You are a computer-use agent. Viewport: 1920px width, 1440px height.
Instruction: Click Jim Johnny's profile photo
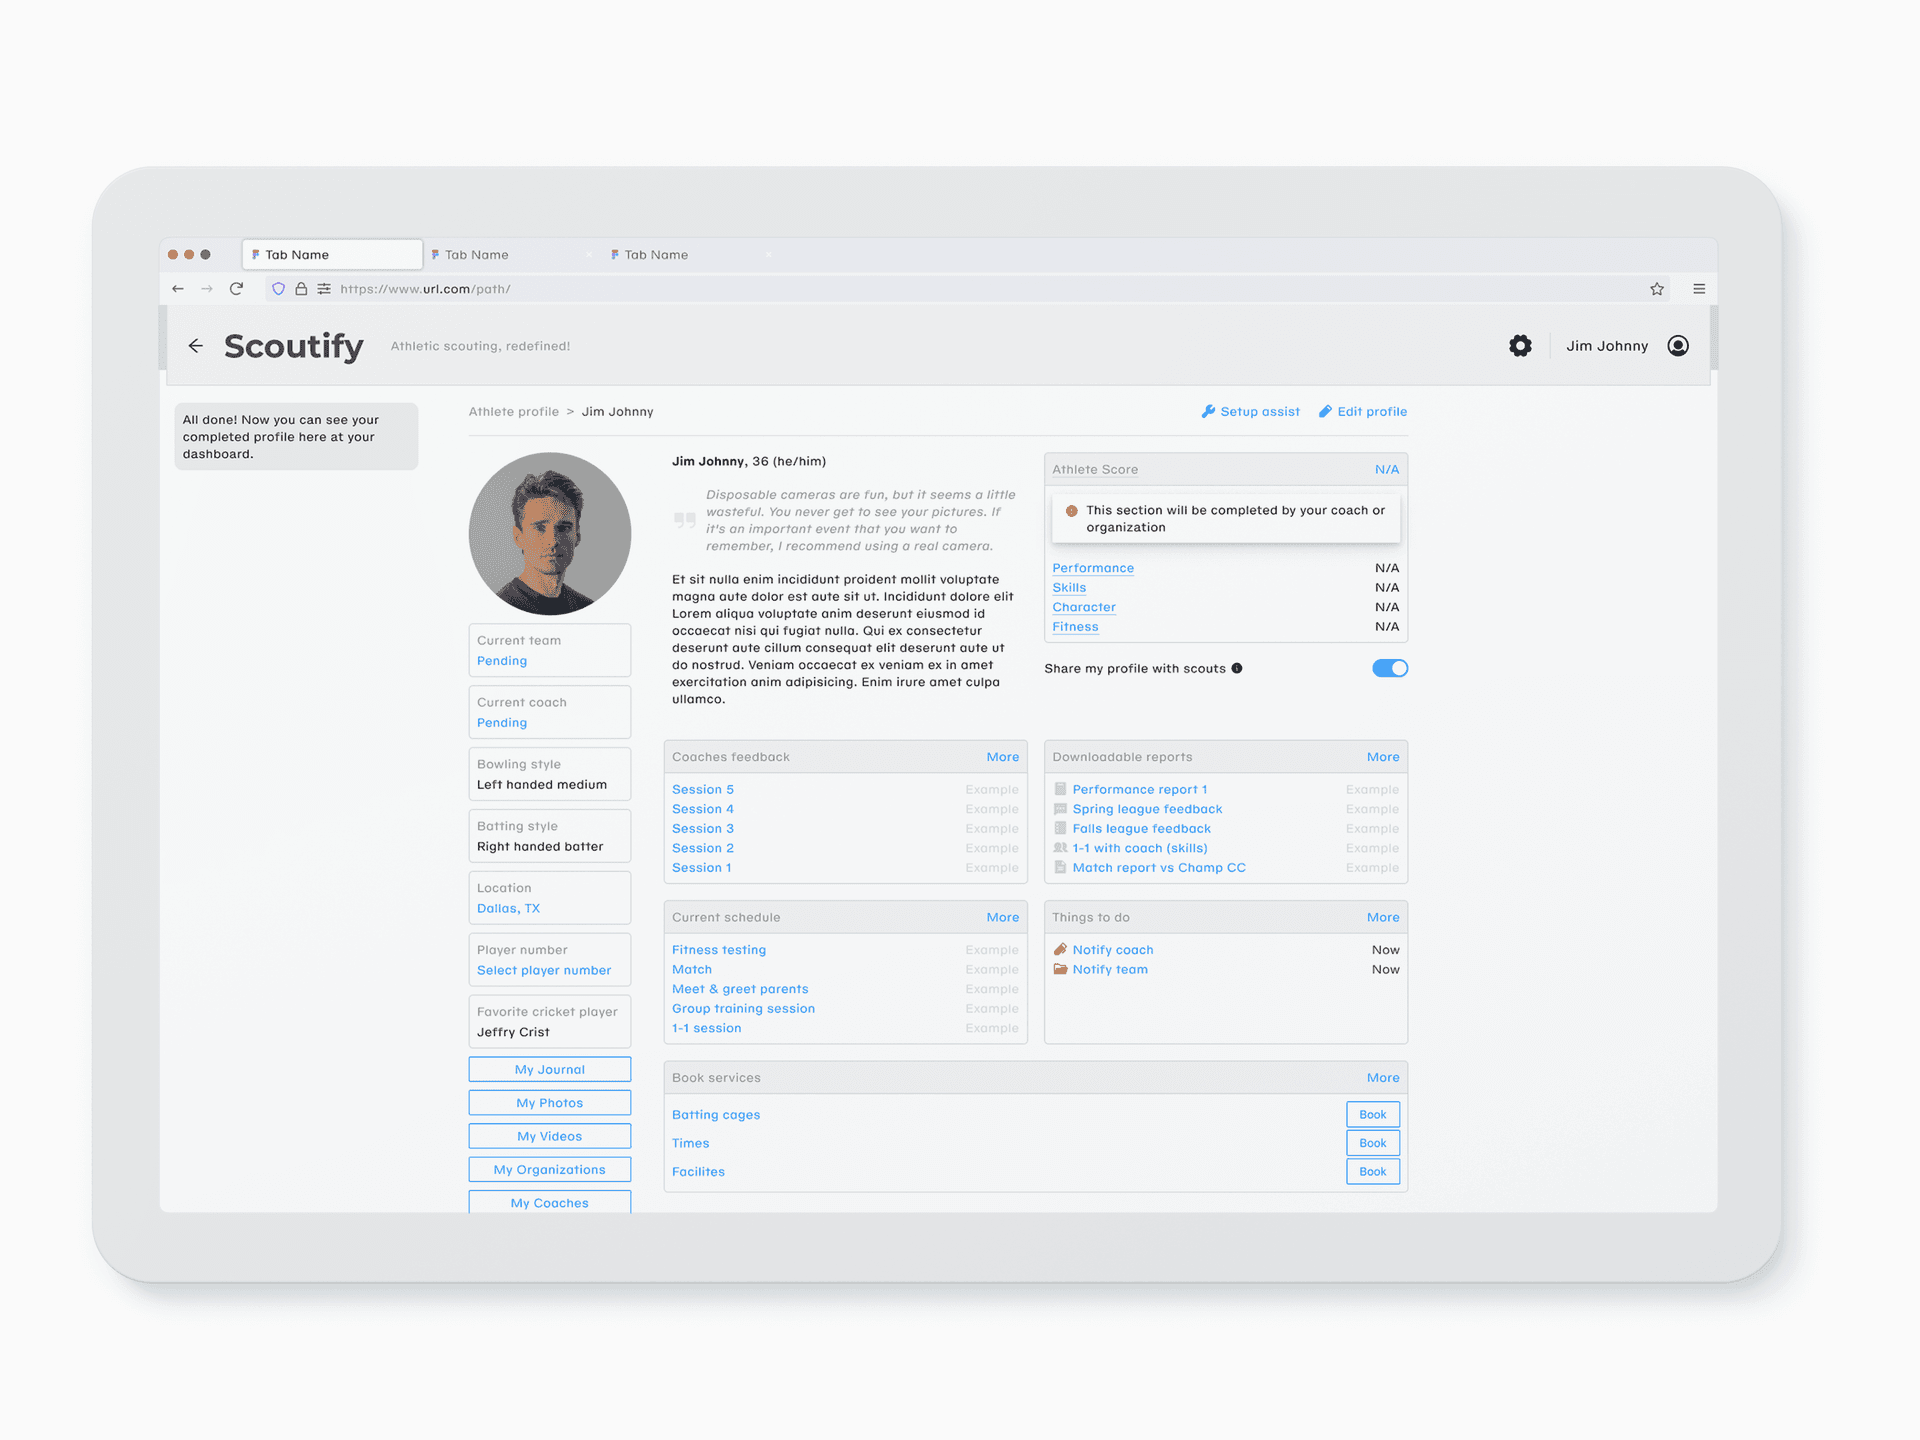pos(549,533)
